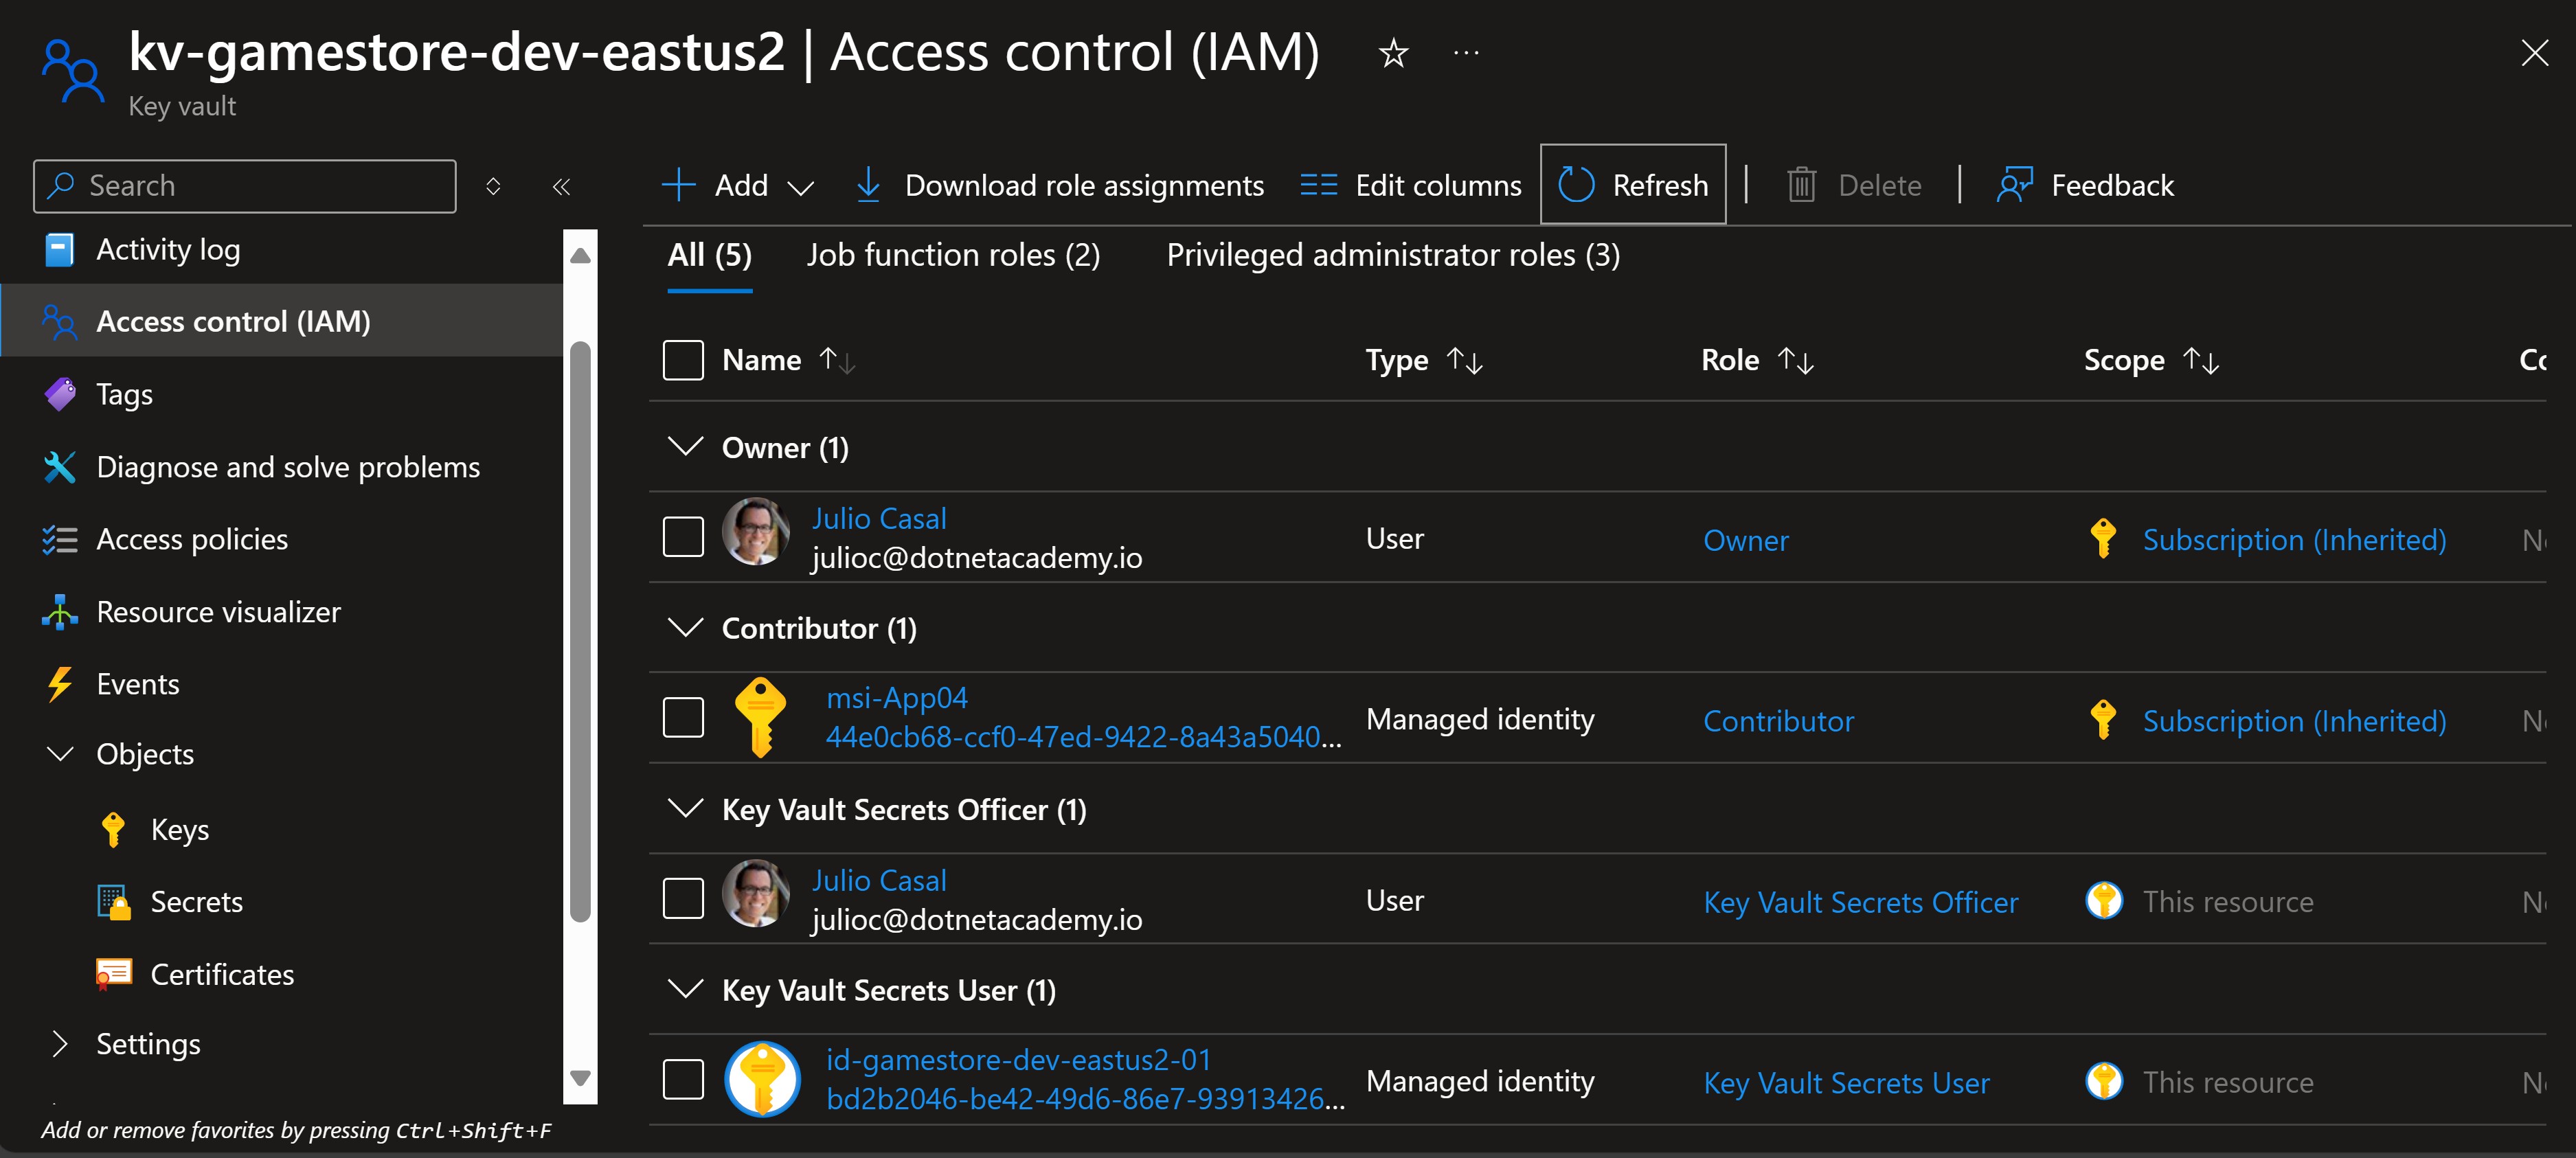Click the sidebar scrollbar down arrow
Image resolution: width=2576 pixels, height=1158 pixels.
(580, 1077)
